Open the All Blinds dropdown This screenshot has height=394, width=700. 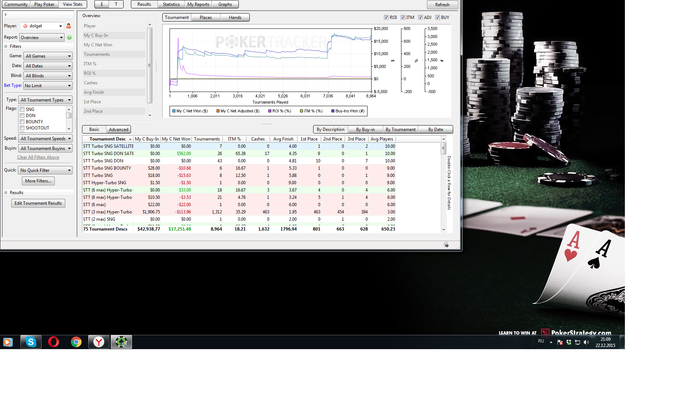tap(48, 76)
